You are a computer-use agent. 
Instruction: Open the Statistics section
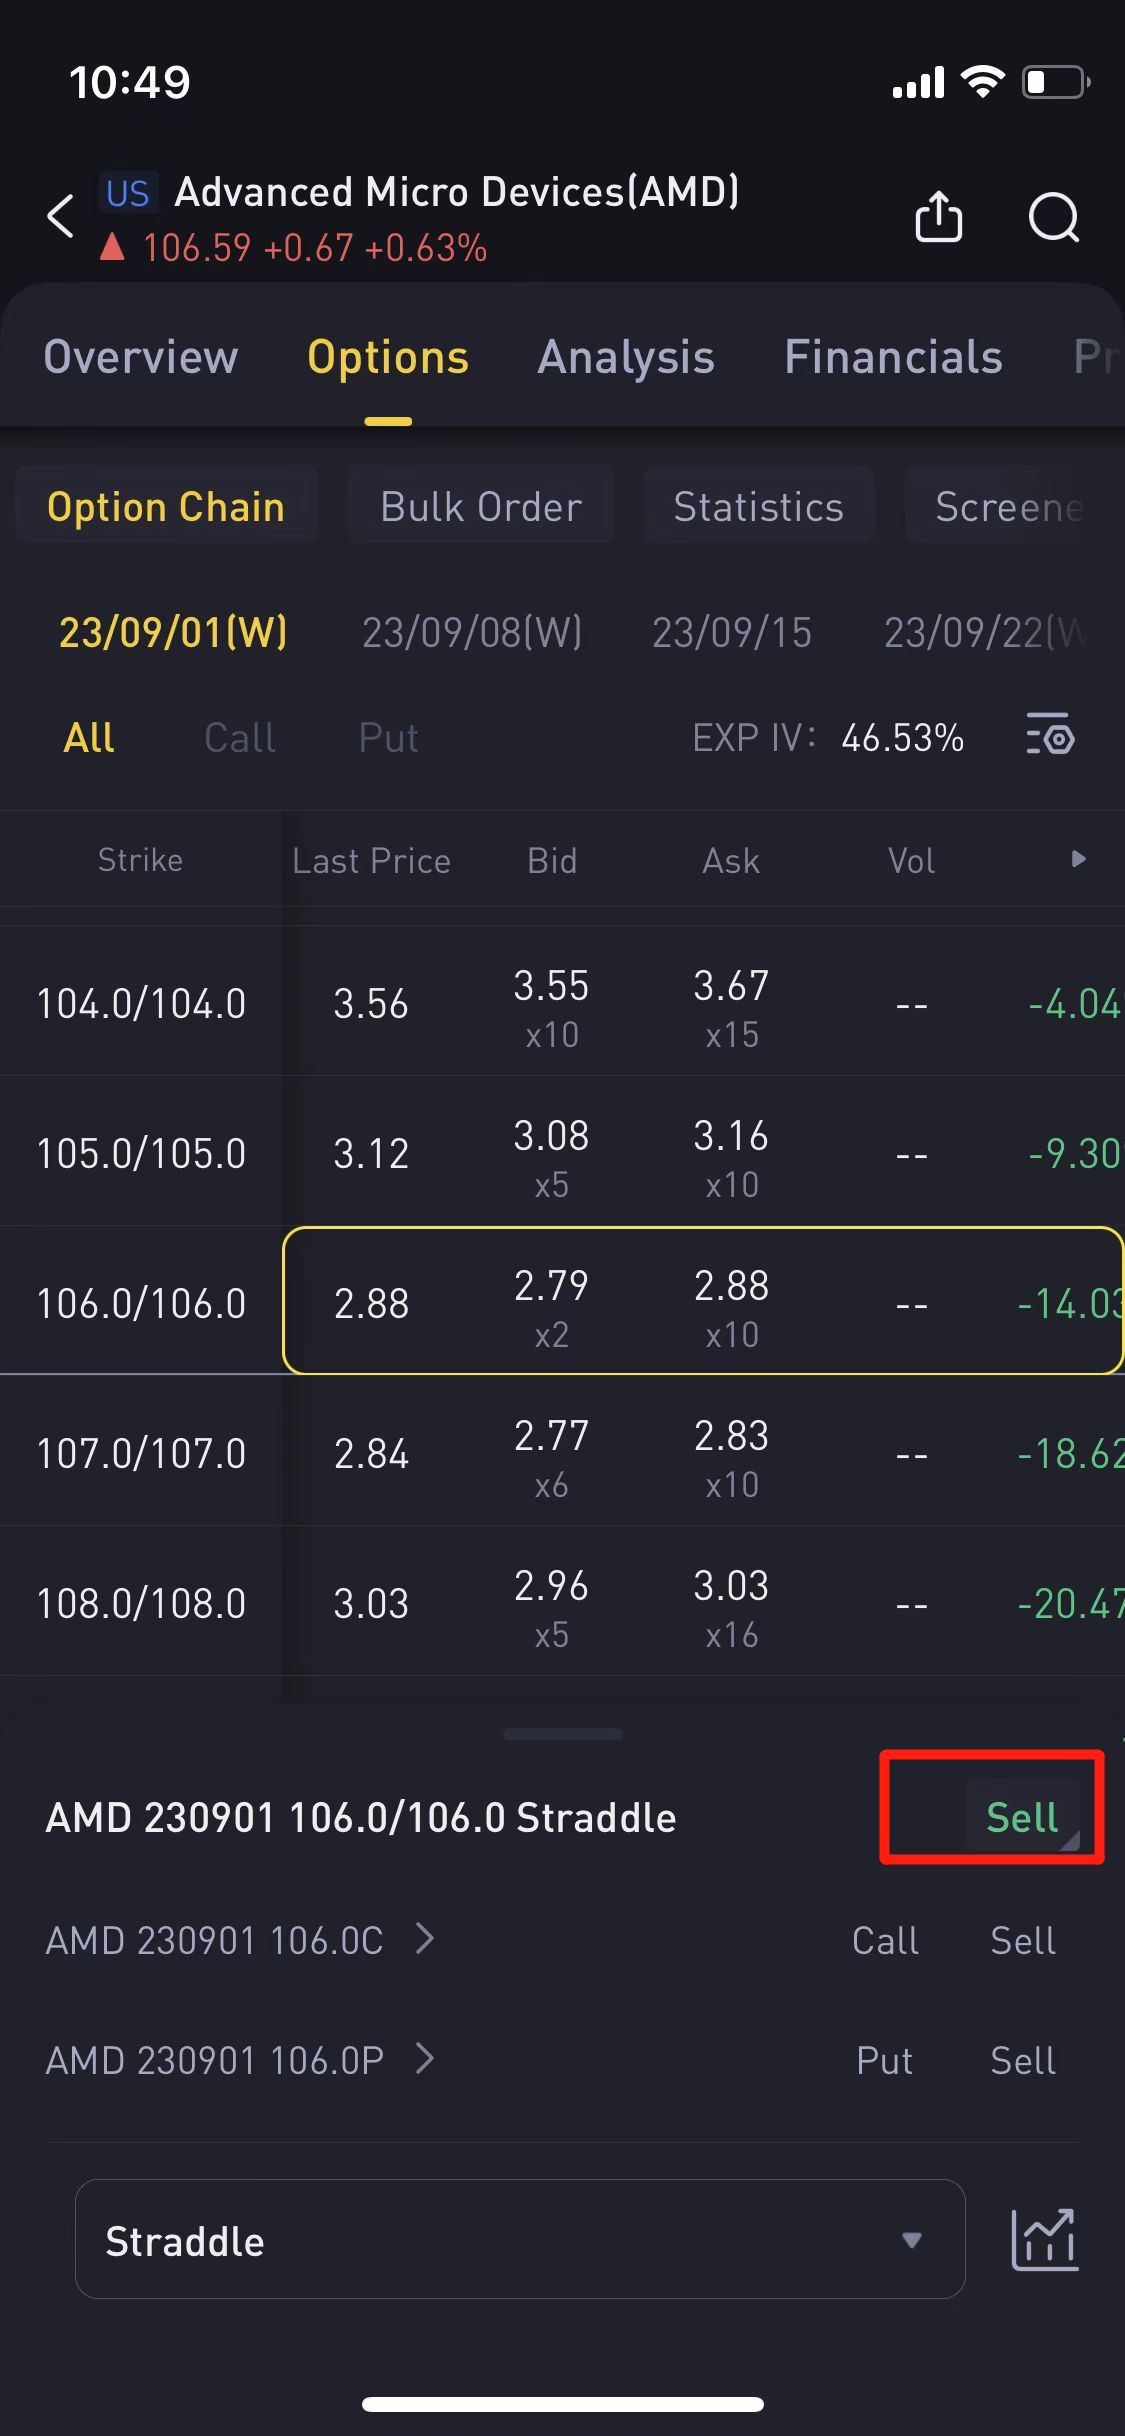click(x=759, y=507)
